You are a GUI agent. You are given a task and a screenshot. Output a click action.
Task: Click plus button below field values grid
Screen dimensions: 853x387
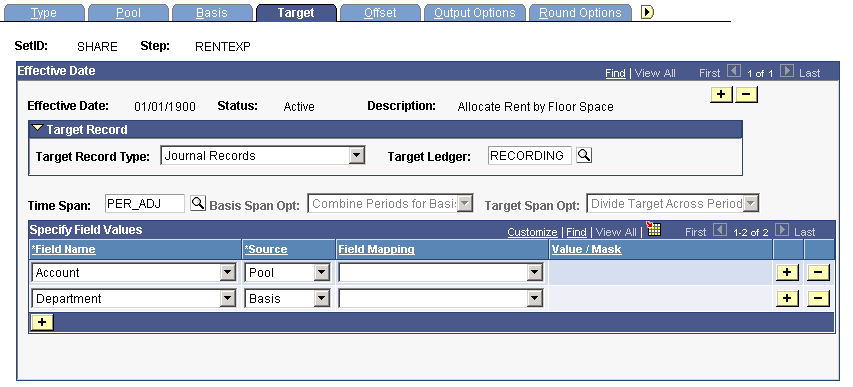pyautogui.click(x=42, y=322)
